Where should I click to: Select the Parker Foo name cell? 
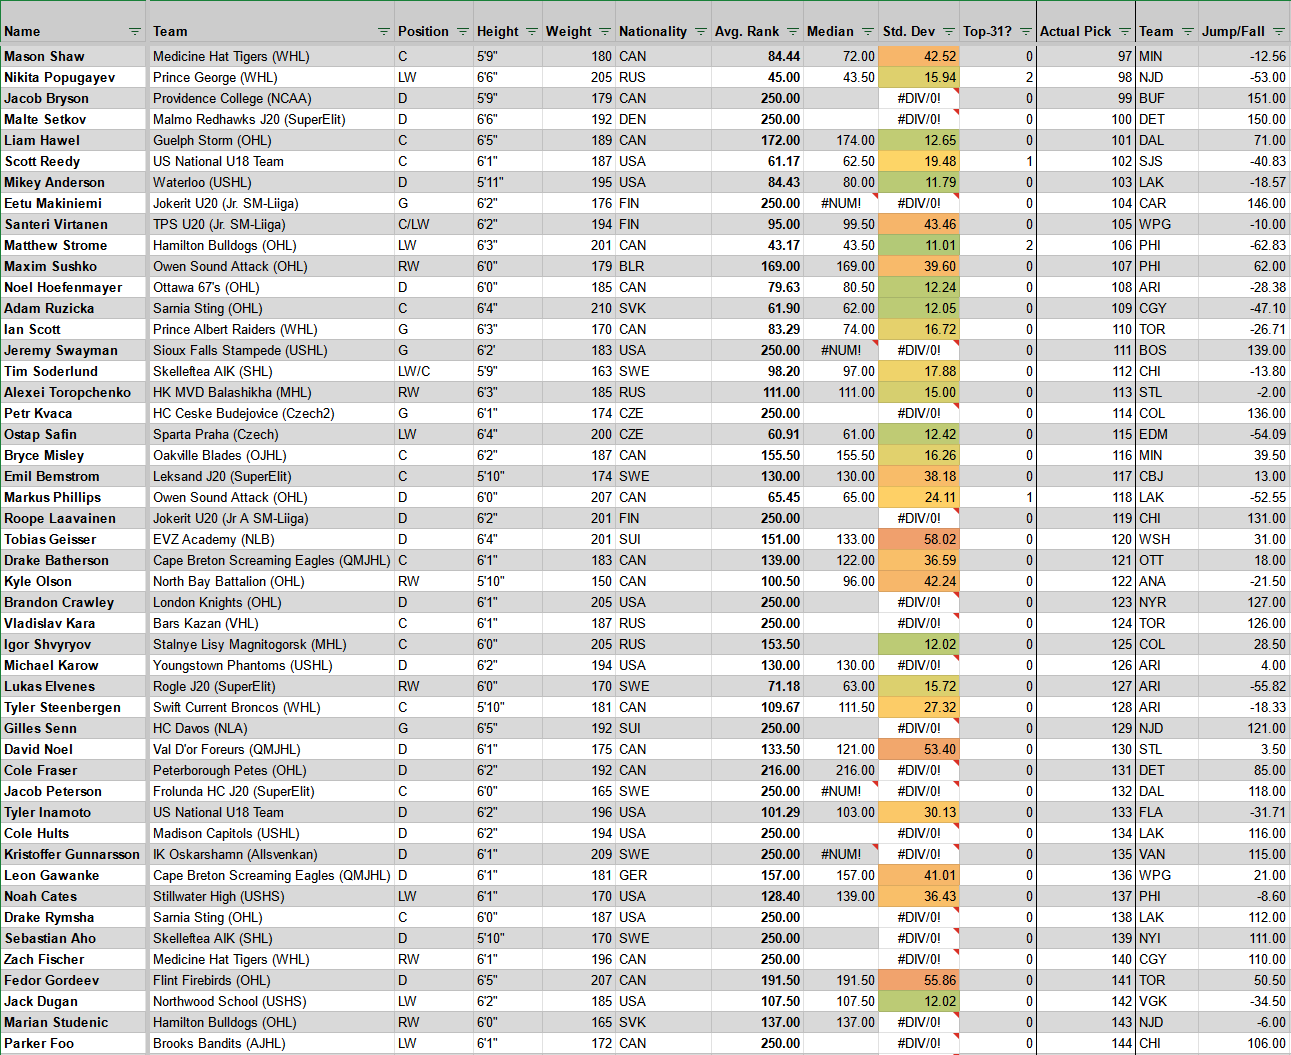coord(74,1043)
